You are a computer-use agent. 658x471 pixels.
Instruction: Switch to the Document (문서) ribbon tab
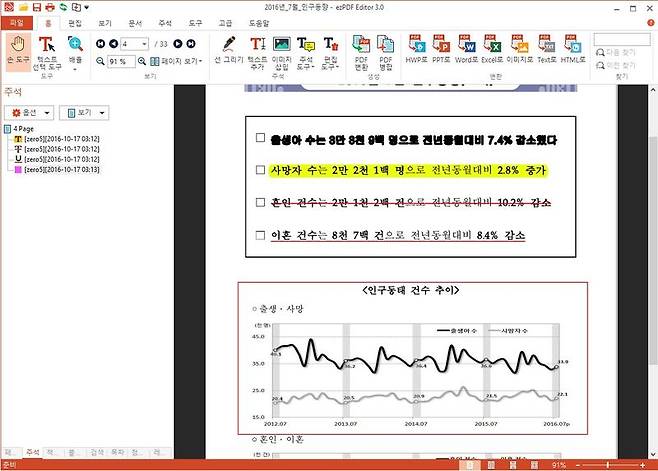tap(135, 23)
